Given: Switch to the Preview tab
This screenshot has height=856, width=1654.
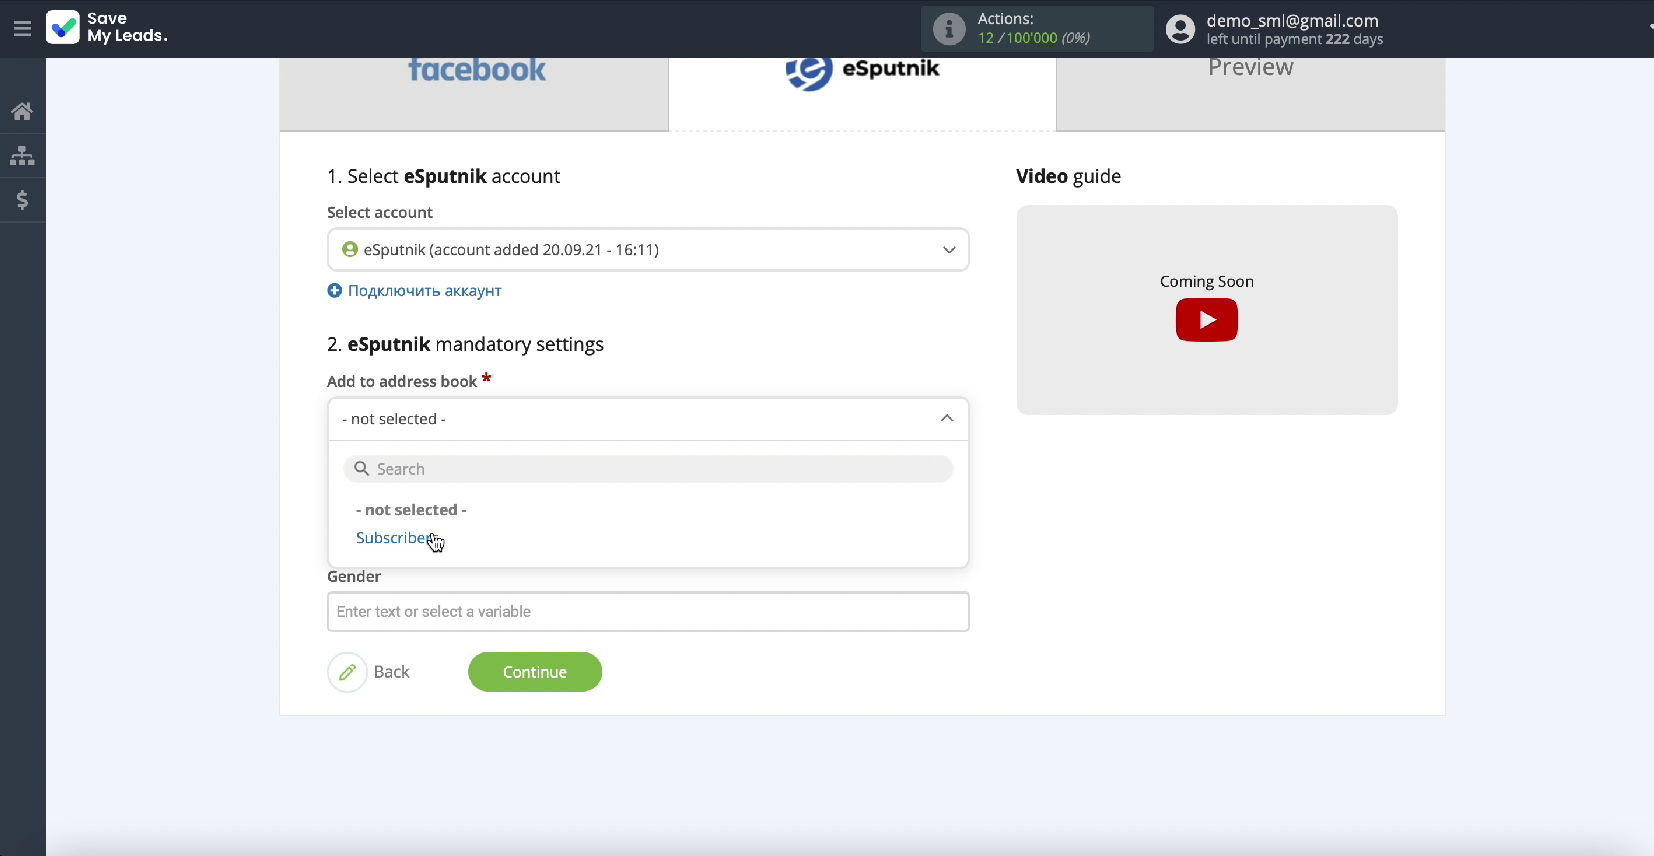Looking at the screenshot, I should point(1250,94).
